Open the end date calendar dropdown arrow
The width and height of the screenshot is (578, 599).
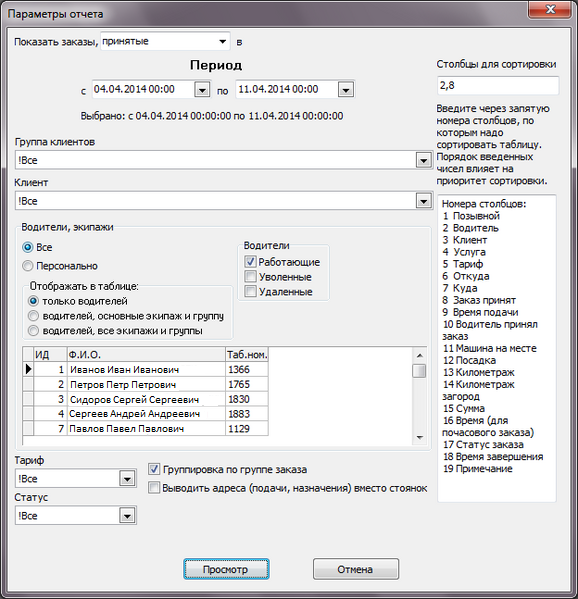coord(346,90)
